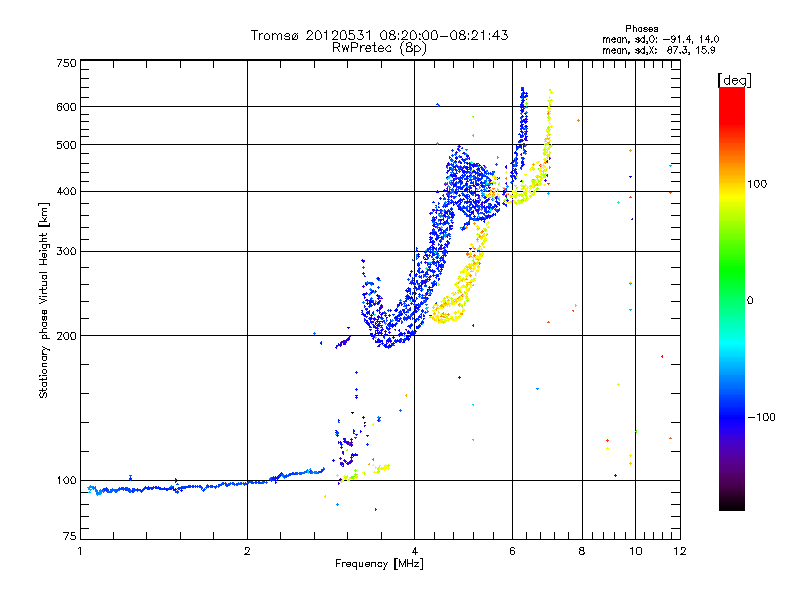Click the black bottom of the phase colorbar
The width and height of the screenshot is (800, 600).
point(732,503)
